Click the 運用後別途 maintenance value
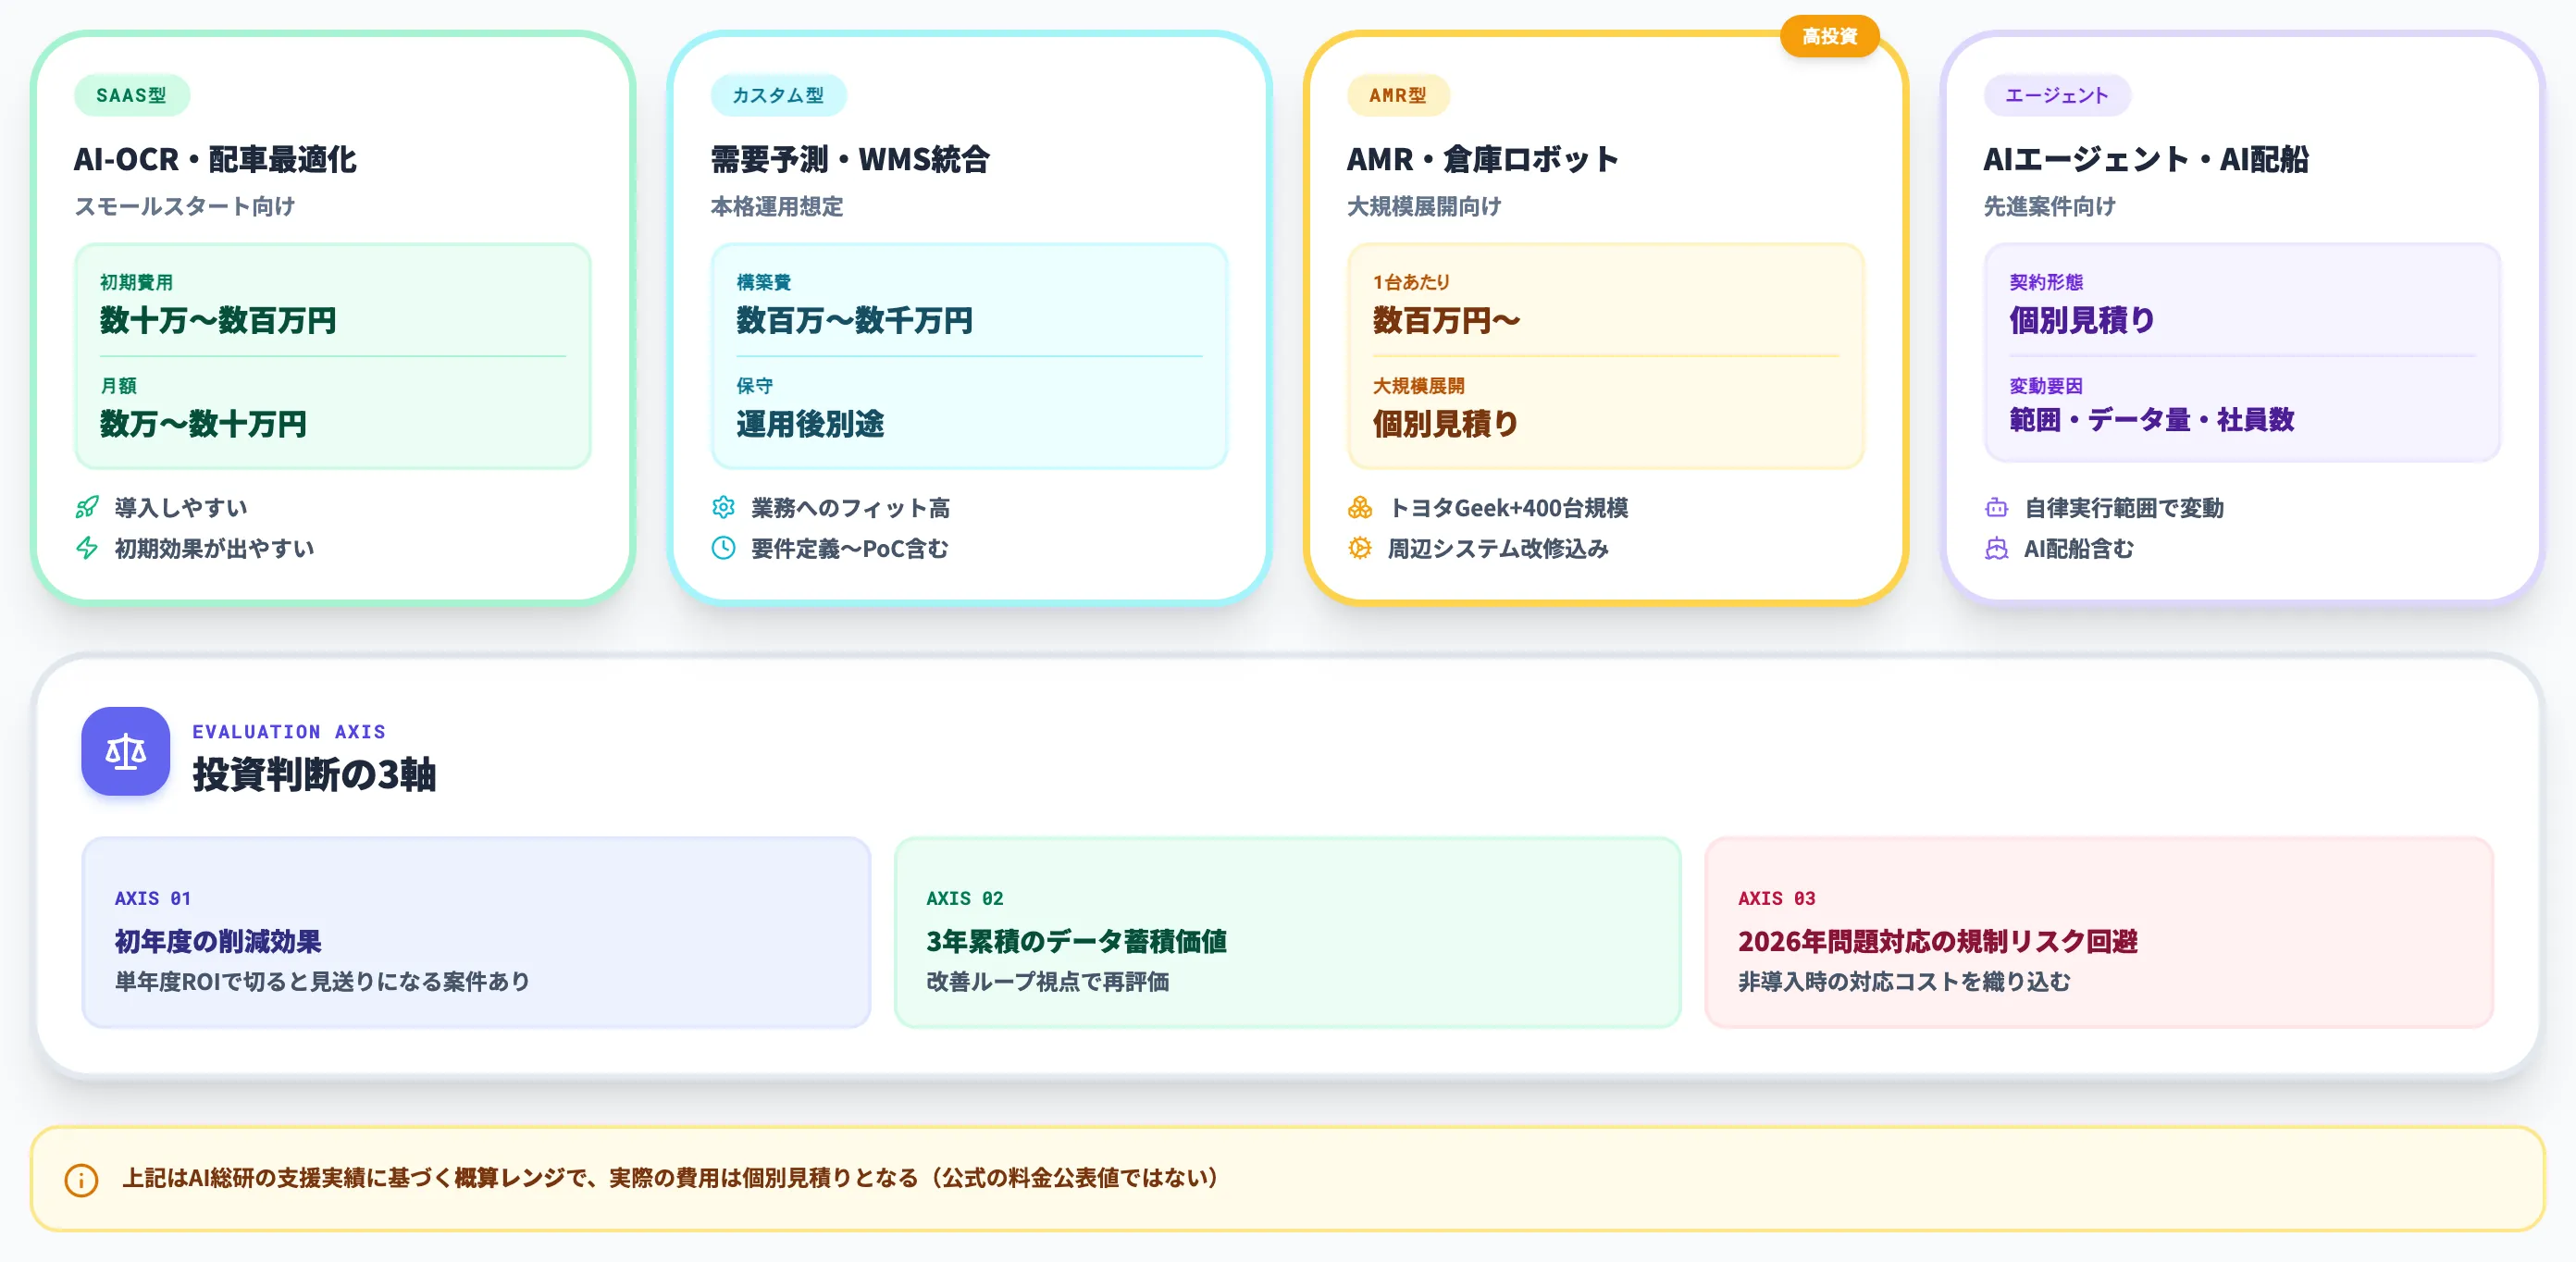2576x1262 pixels. click(x=810, y=424)
